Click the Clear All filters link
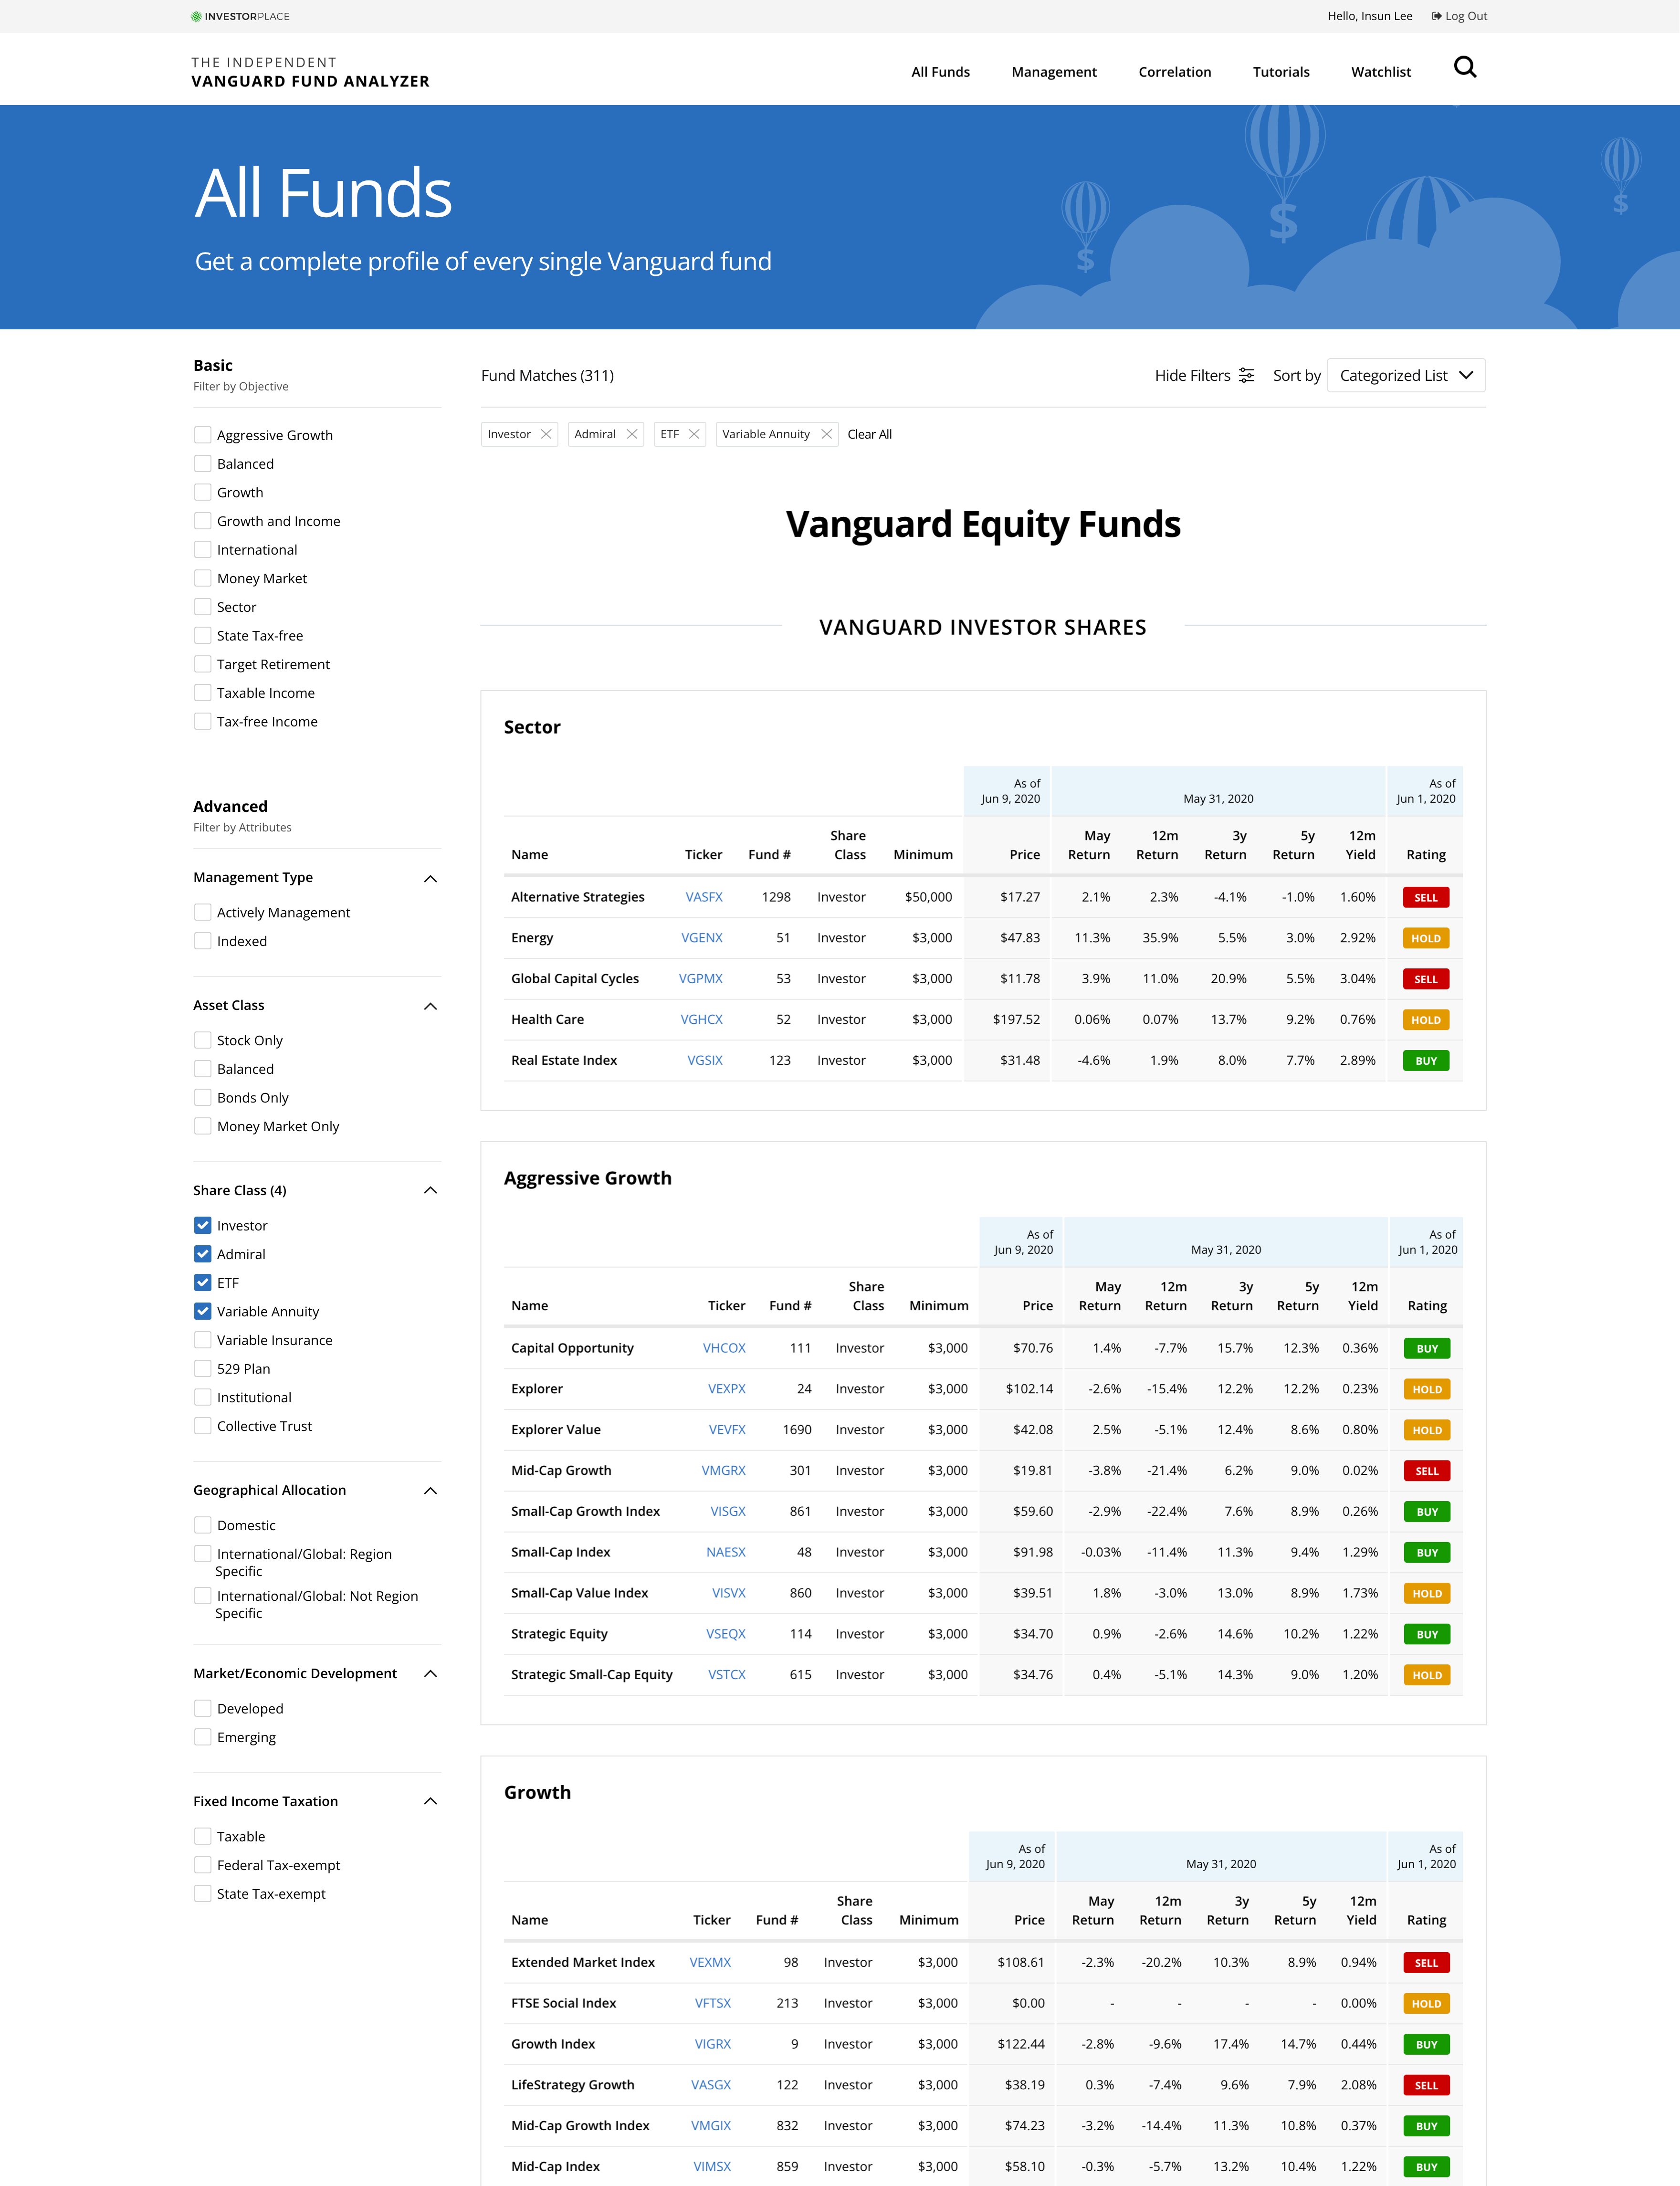 click(x=869, y=434)
